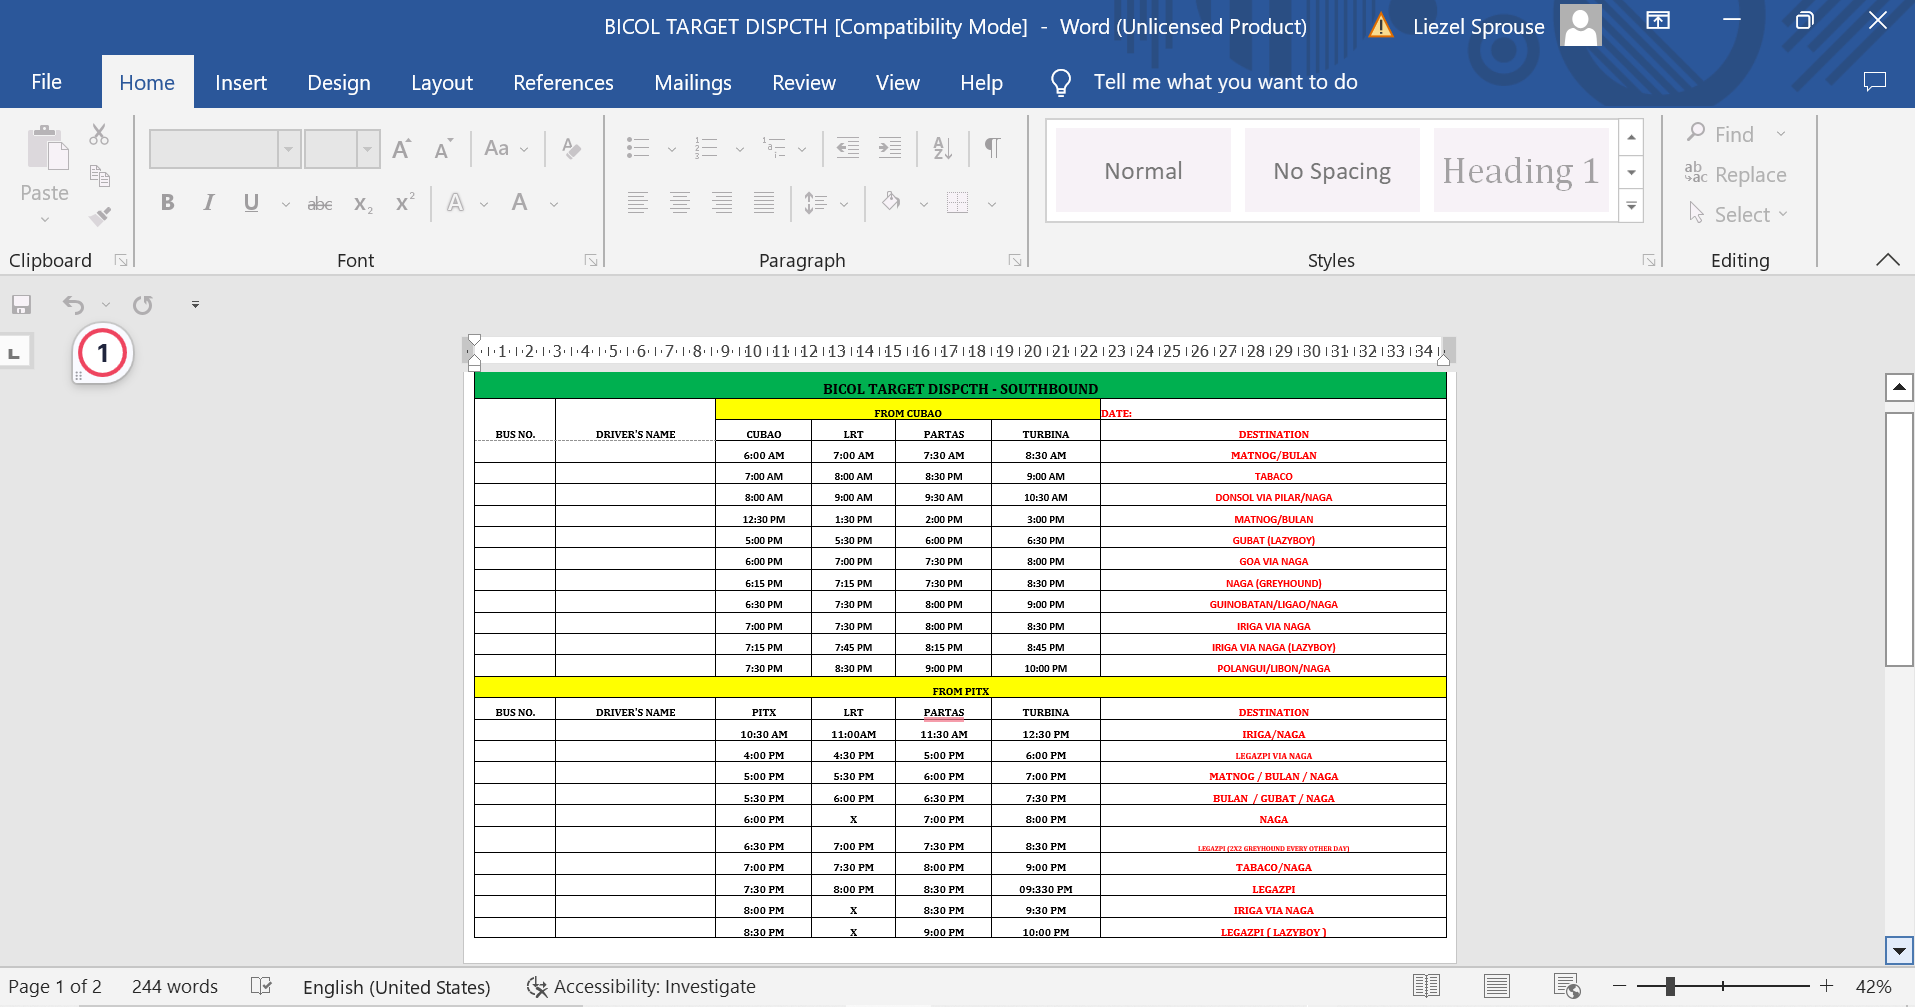The image size is (1915, 1007).
Task: Decrease paragraph indent
Action: [x=848, y=148]
